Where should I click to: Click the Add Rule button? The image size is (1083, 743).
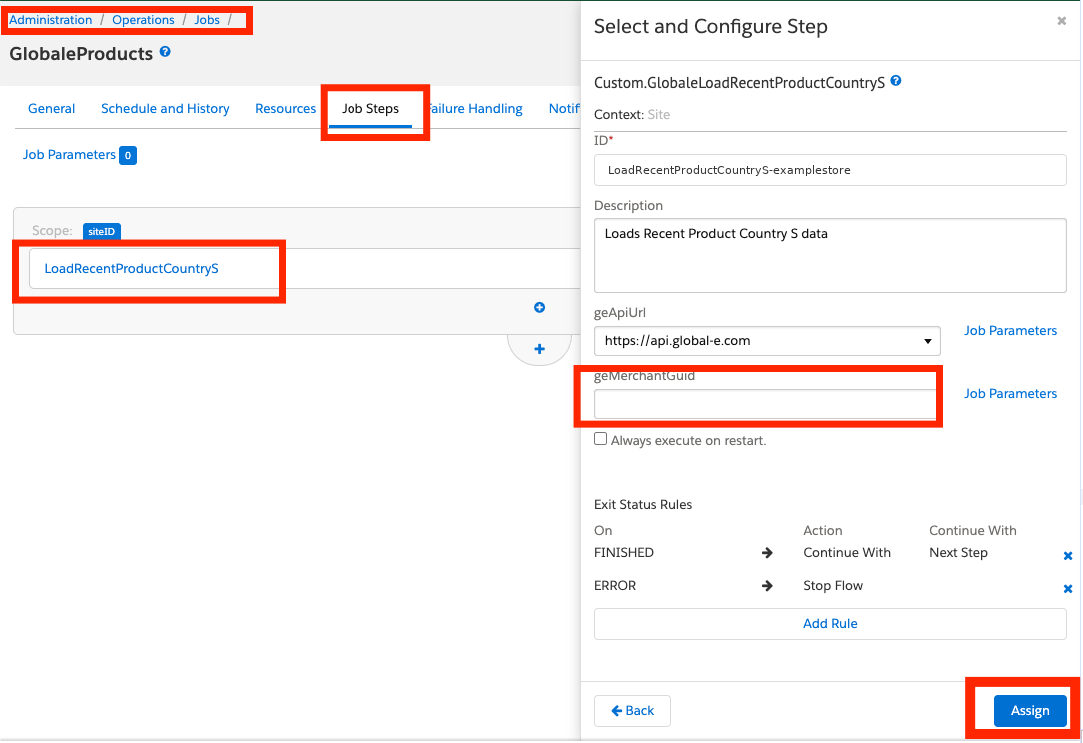pos(830,624)
